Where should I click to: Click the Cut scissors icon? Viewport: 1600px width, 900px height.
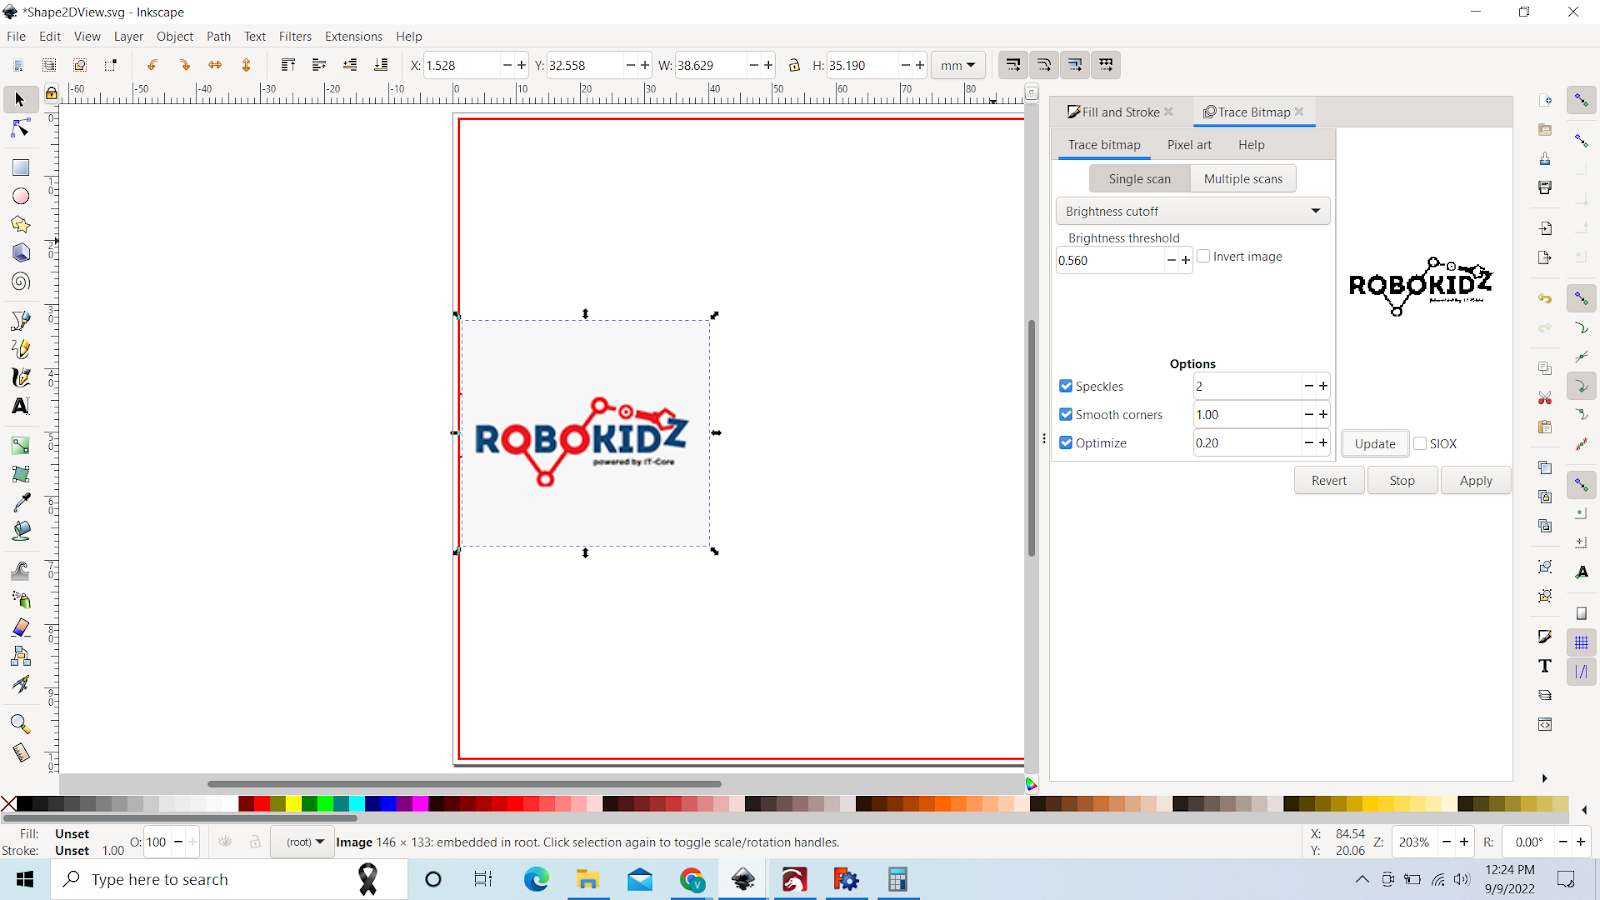[1545, 397]
